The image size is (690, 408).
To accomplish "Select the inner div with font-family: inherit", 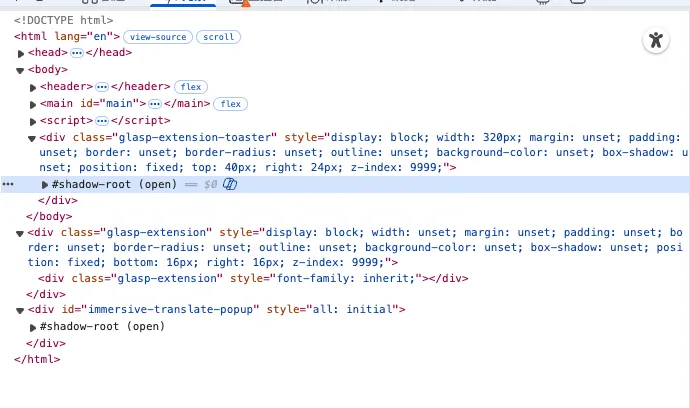I will [253, 279].
